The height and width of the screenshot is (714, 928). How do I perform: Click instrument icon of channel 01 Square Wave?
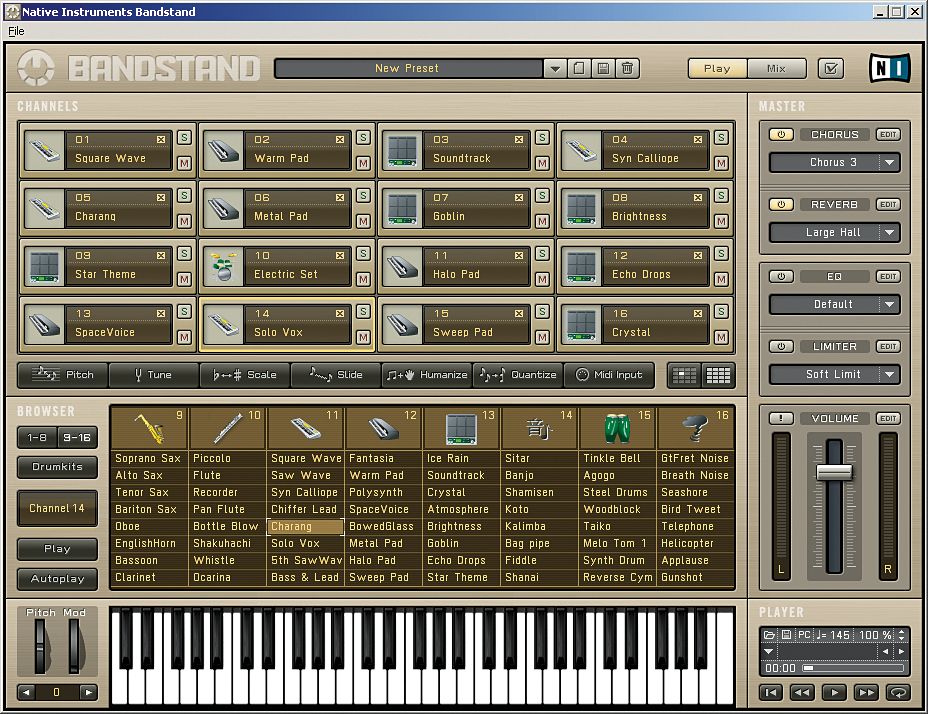(44, 150)
